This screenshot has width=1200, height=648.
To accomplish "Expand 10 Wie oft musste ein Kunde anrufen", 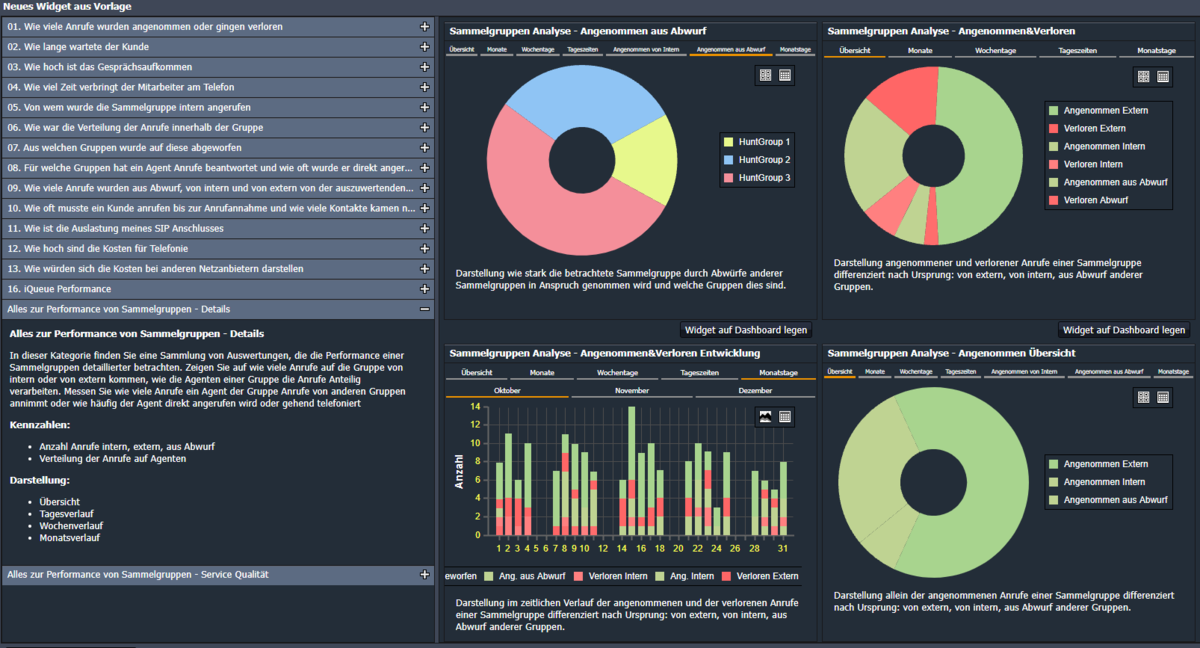I will point(425,208).
